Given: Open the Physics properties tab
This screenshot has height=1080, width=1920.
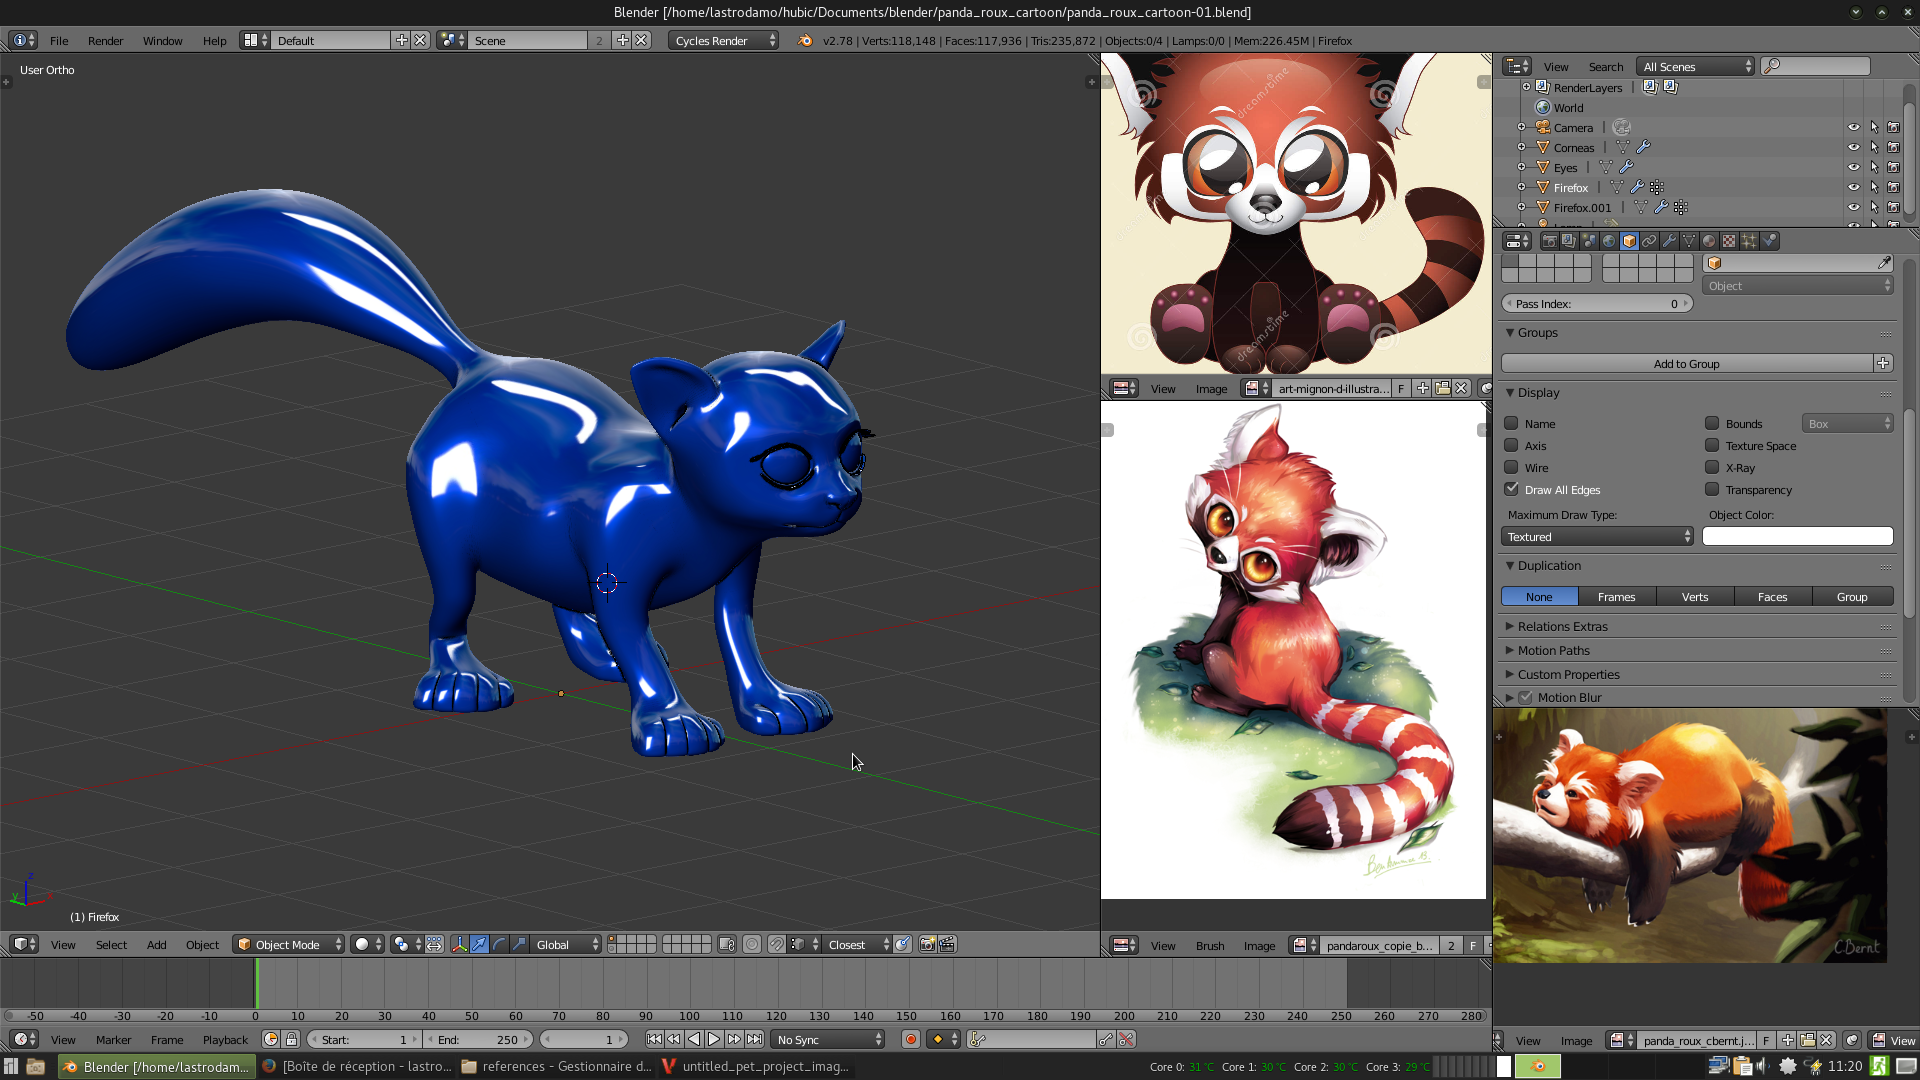Looking at the screenshot, I should [x=1770, y=241].
